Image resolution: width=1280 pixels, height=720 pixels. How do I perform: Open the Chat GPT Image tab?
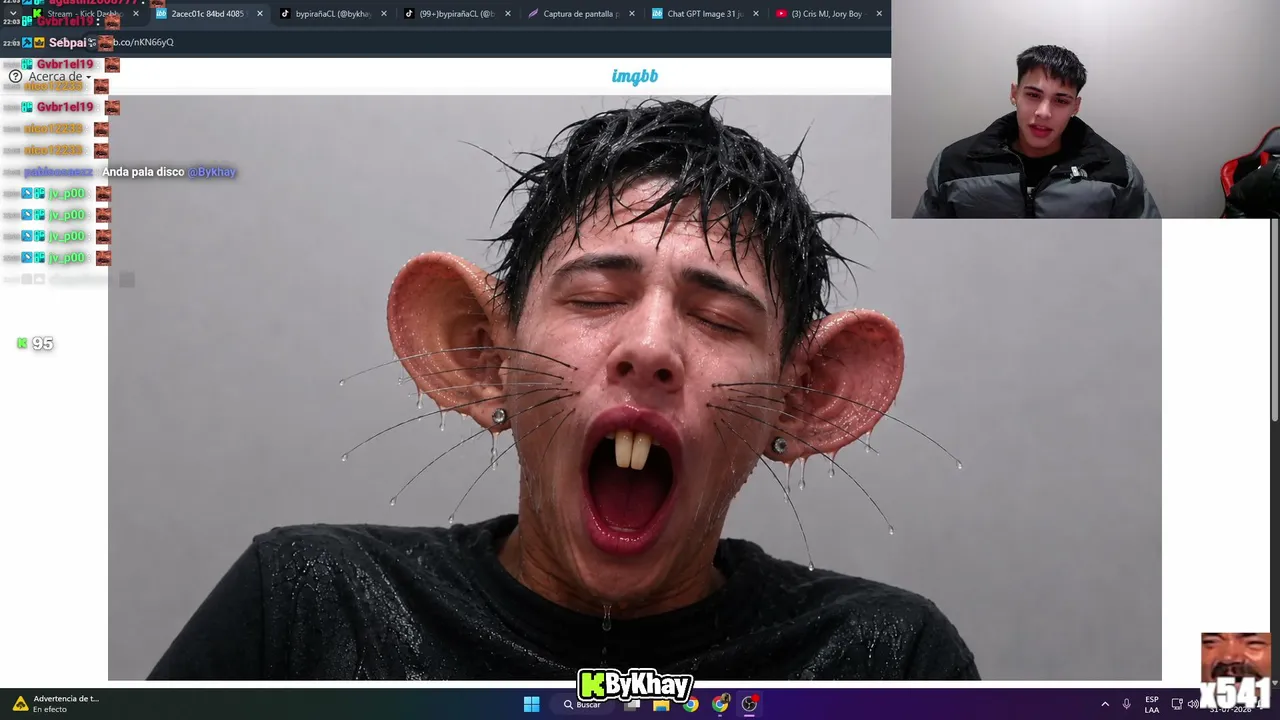(x=705, y=14)
